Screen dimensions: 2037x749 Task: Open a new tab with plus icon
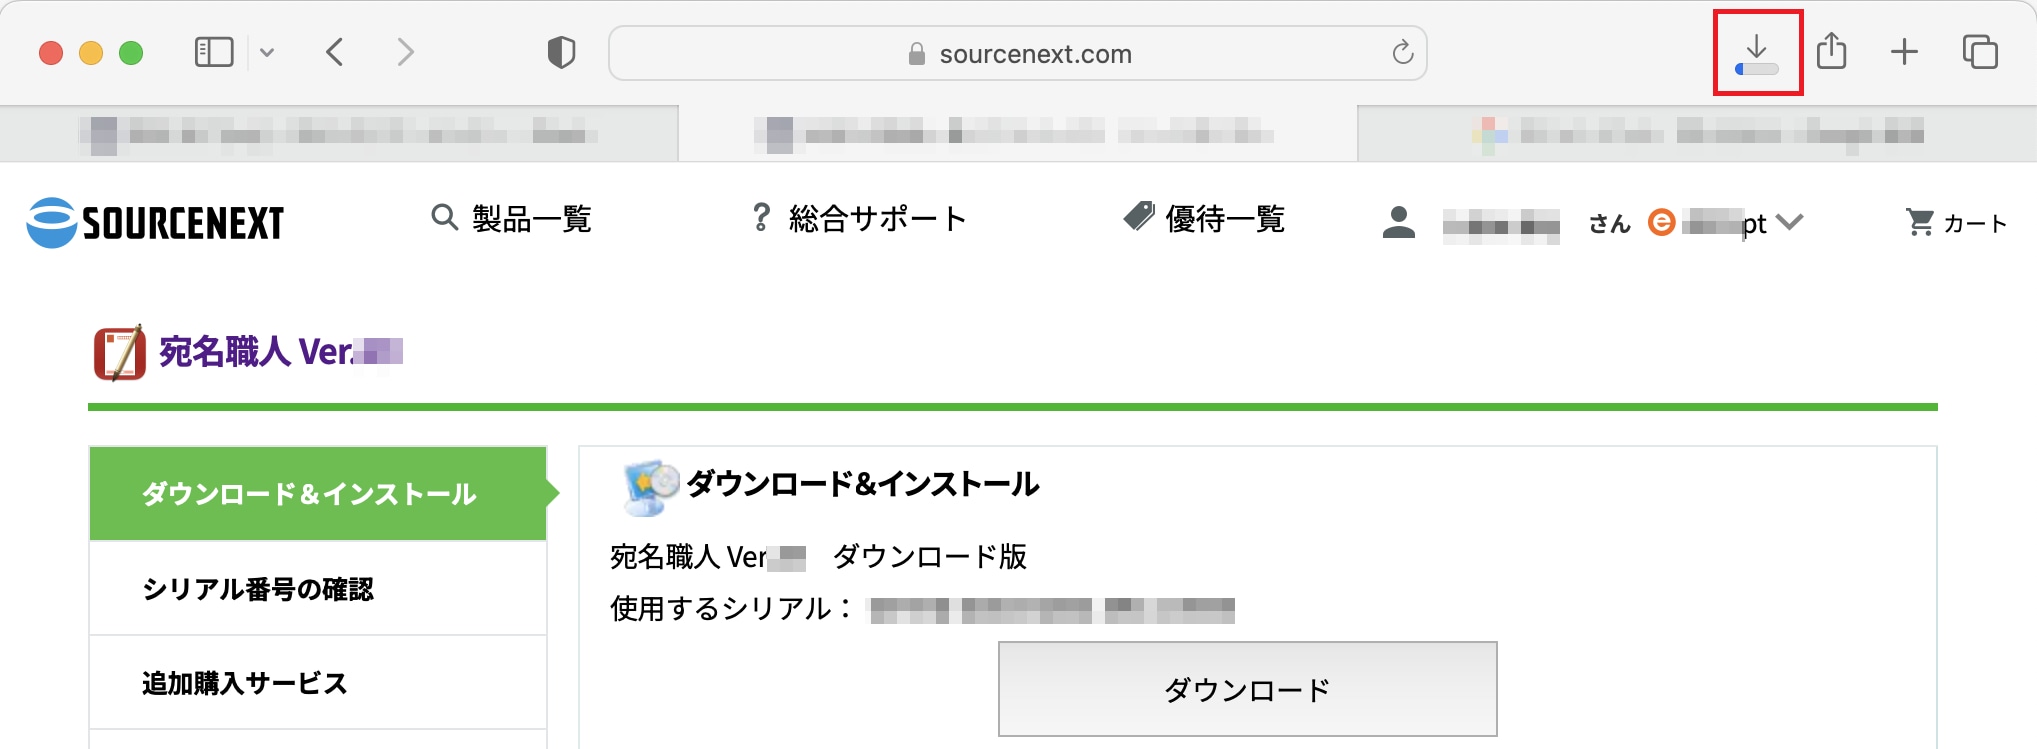pyautogui.click(x=1904, y=52)
